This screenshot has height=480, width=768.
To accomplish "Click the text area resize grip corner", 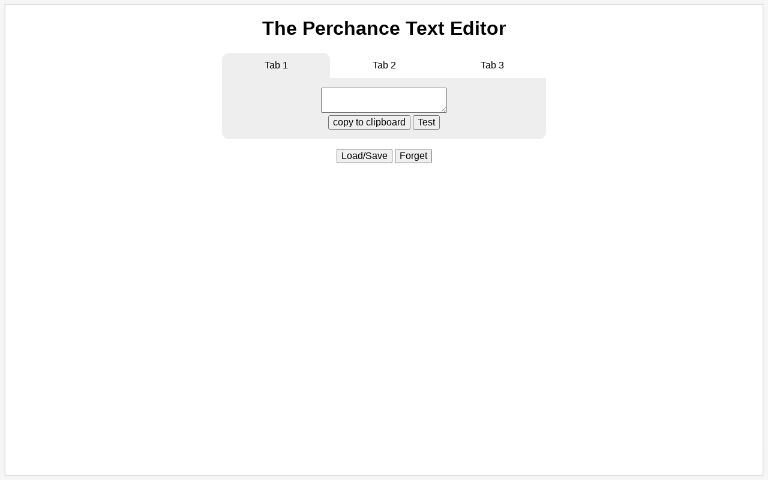I will tap(444, 110).
